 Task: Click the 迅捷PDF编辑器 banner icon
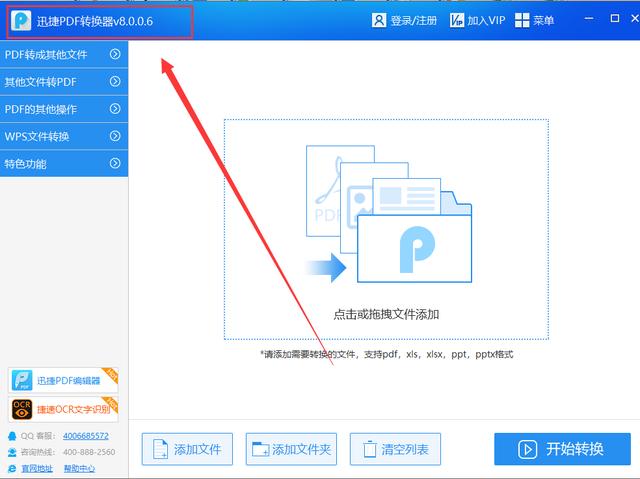22,380
